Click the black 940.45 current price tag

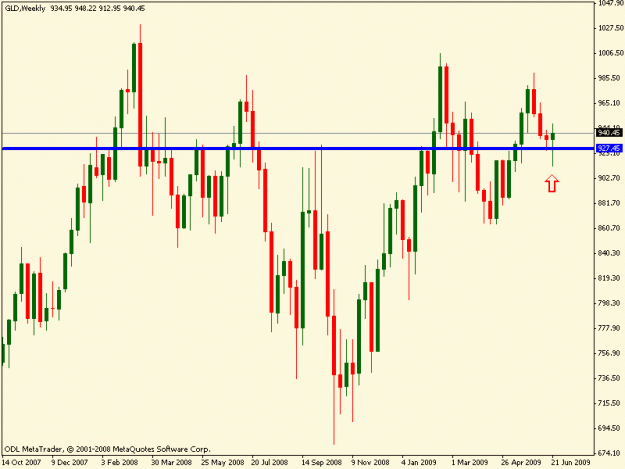point(609,132)
